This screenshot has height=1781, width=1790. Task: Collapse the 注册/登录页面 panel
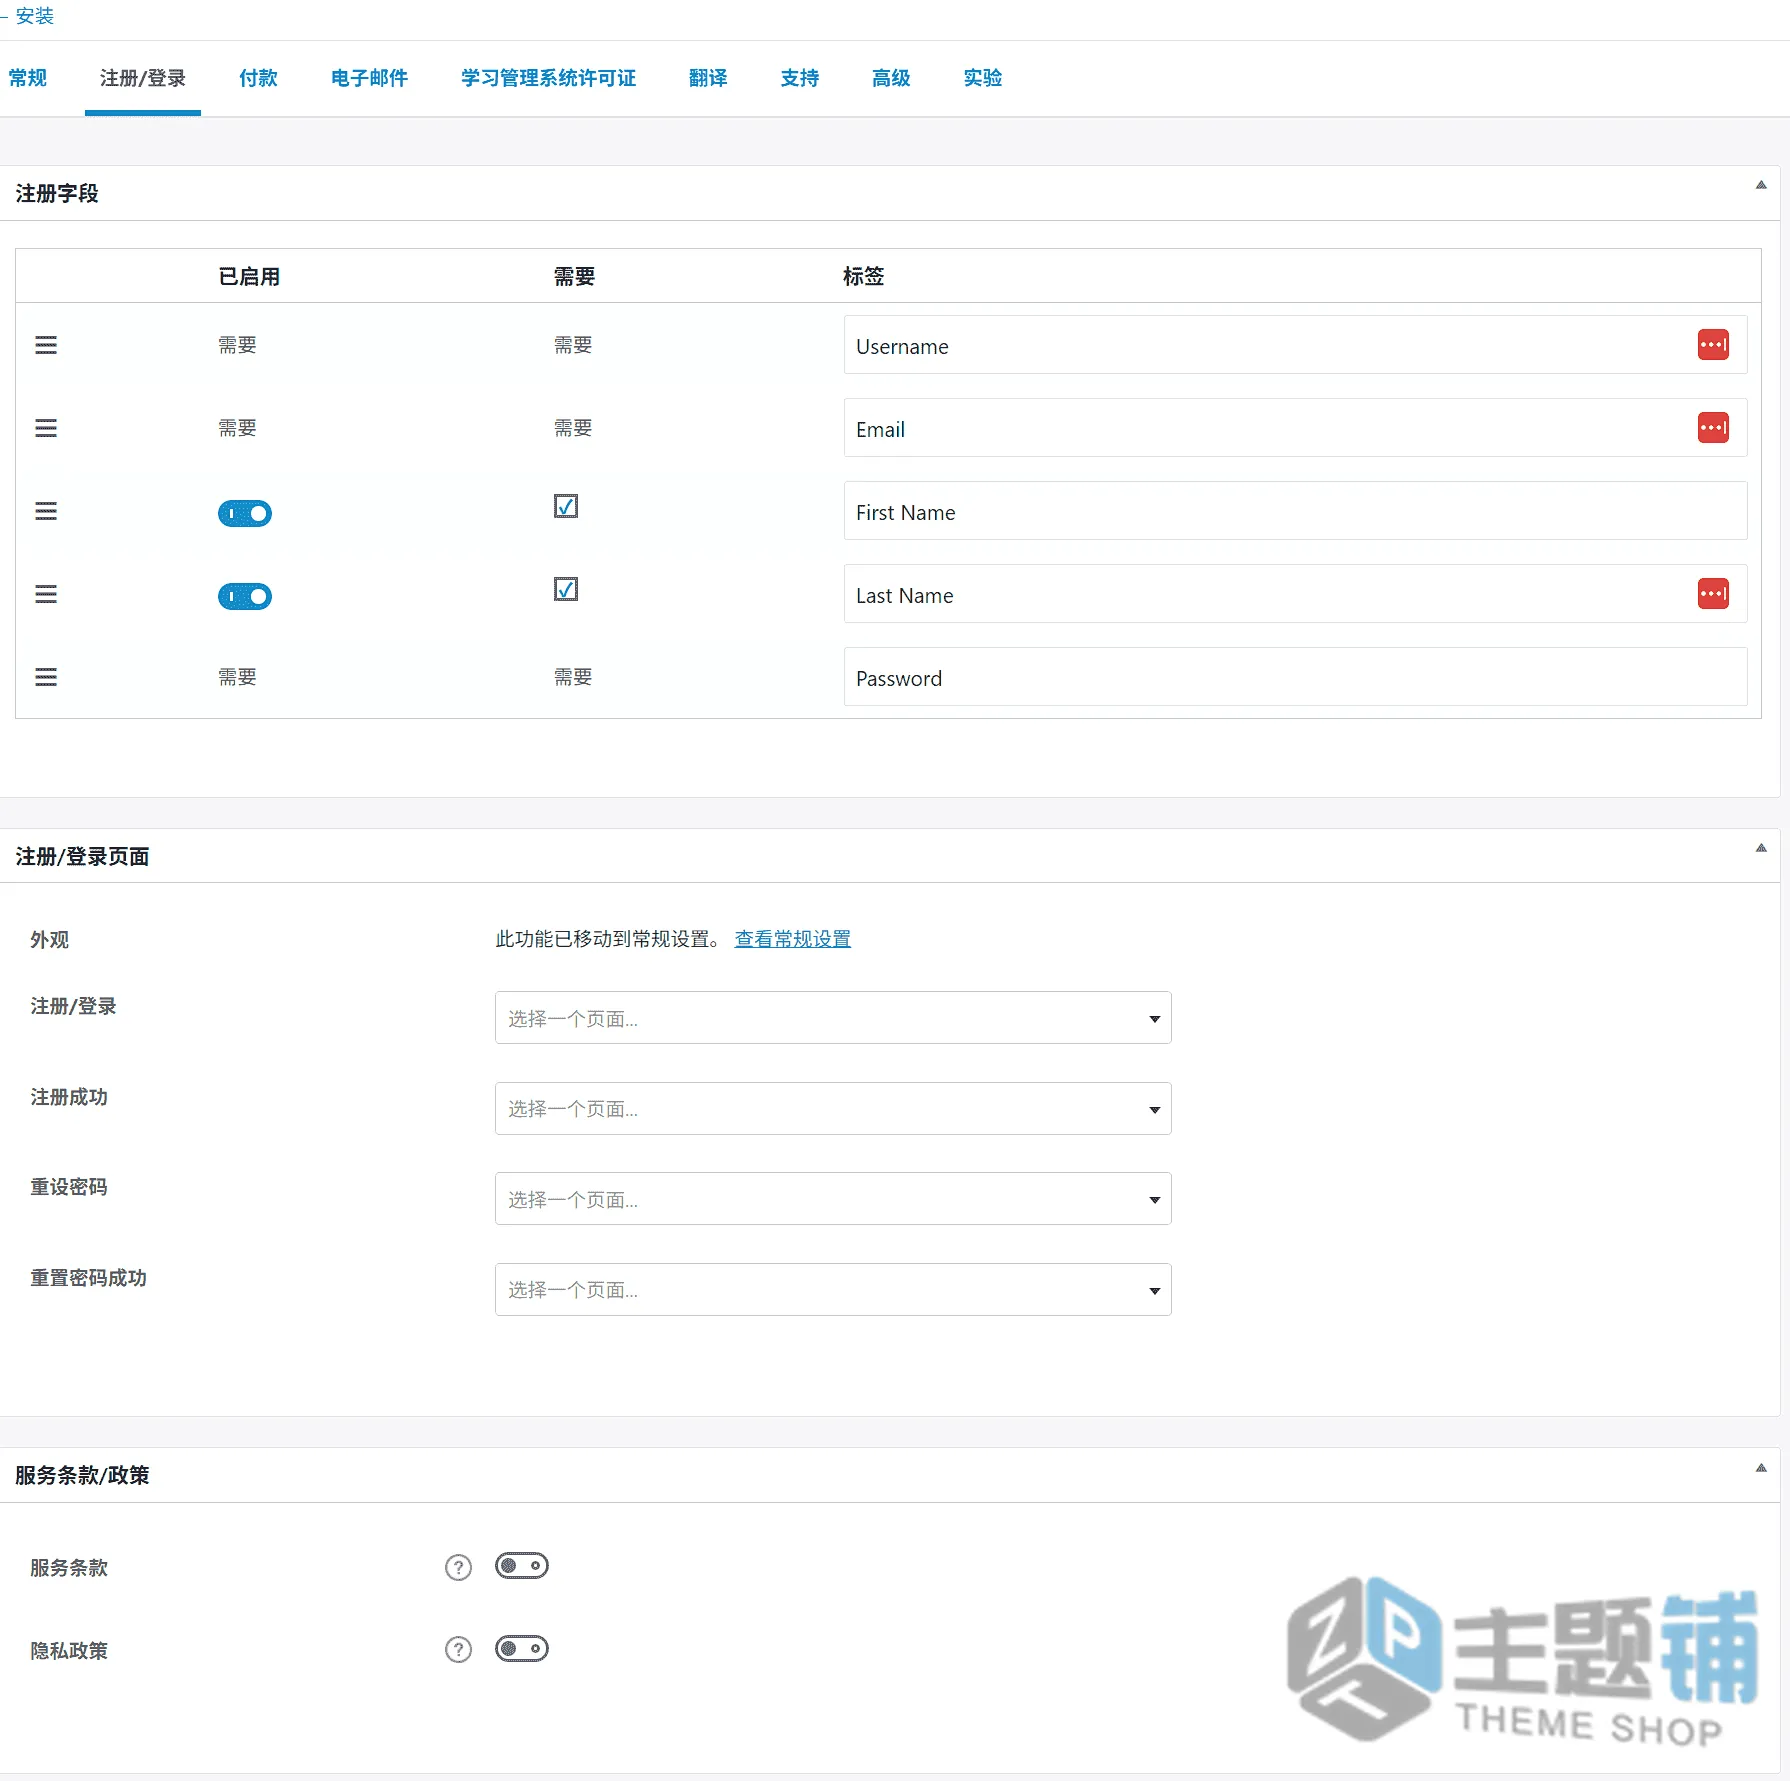[x=1761, y=848]
